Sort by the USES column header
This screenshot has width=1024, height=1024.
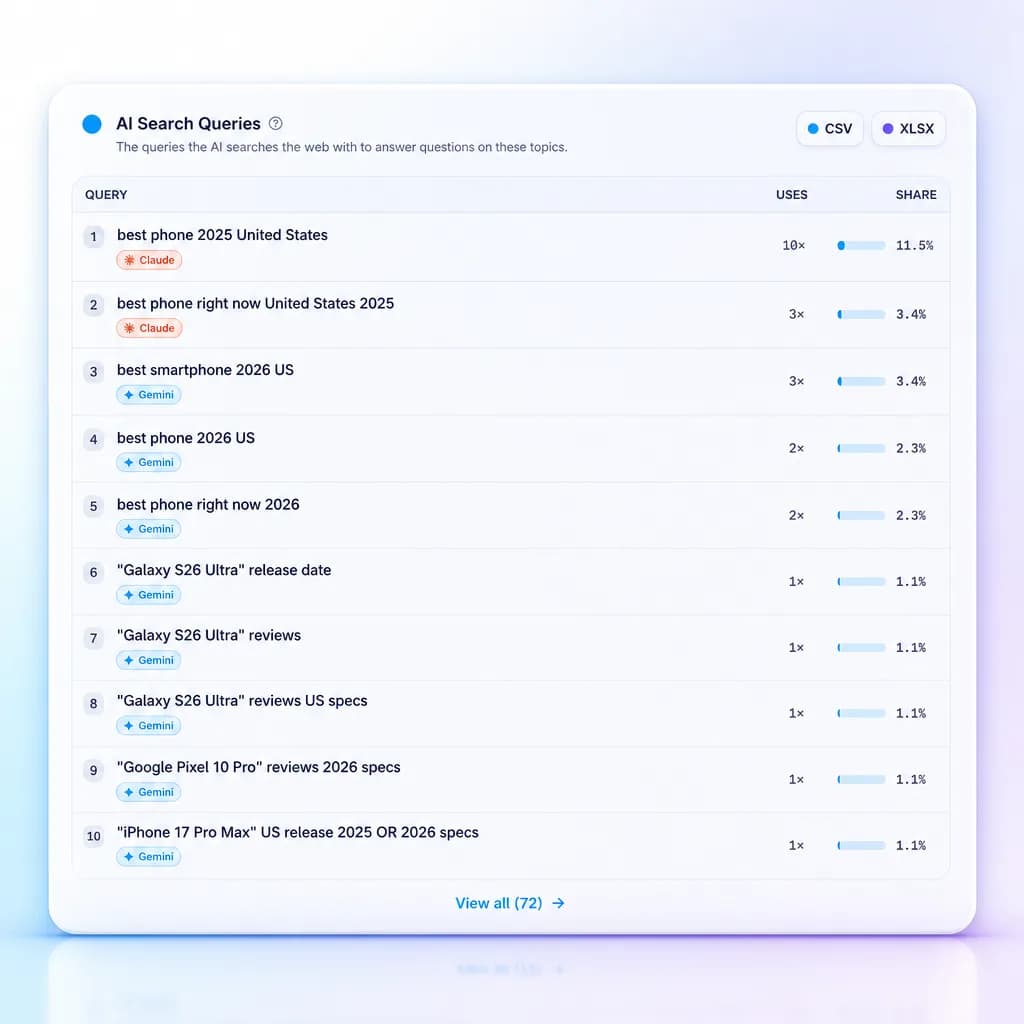792,195
